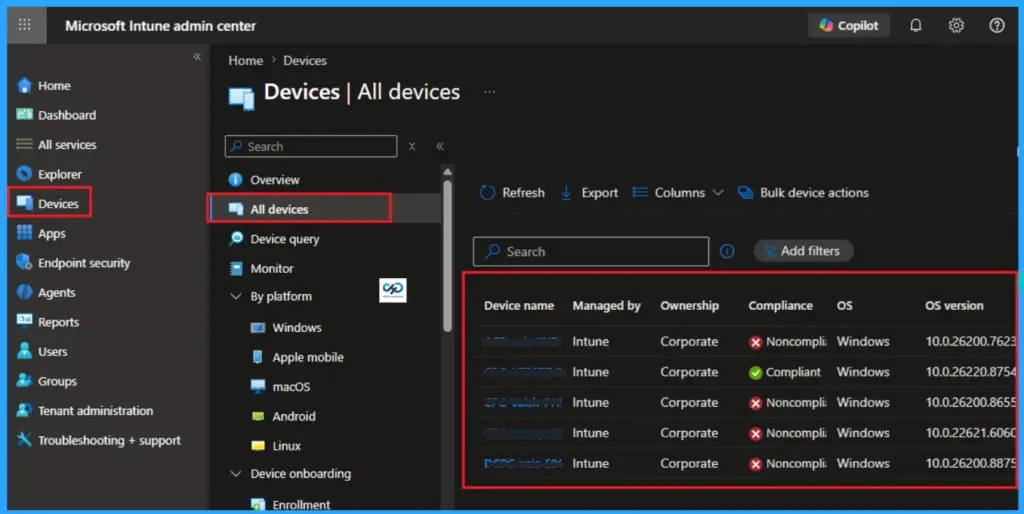
Task: Open Dashboard in the left navigation
Action: pyautogui.click(x=56, y=115)
